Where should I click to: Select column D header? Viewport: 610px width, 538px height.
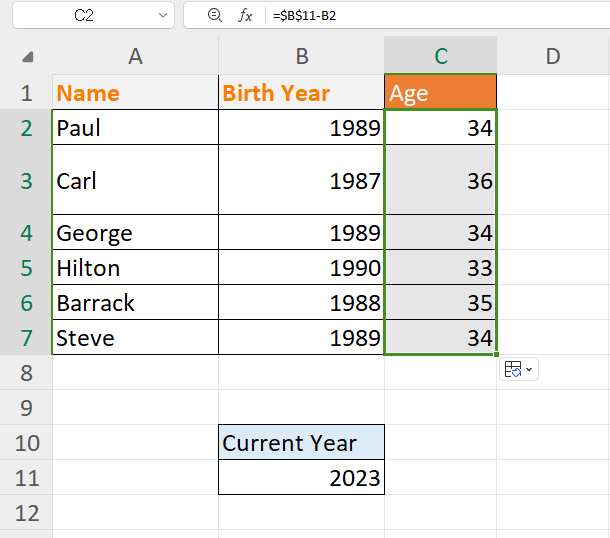pyautogui.click(x=553, y=56)
